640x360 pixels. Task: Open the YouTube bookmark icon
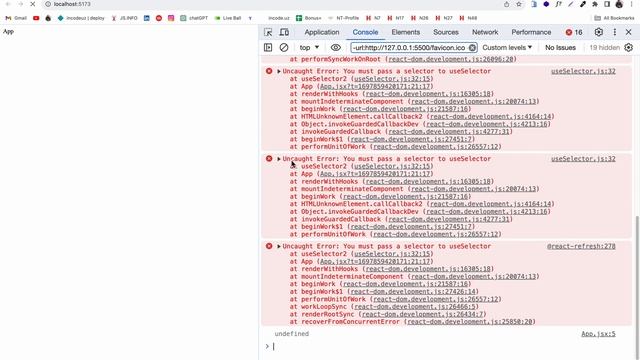[36, 18]
